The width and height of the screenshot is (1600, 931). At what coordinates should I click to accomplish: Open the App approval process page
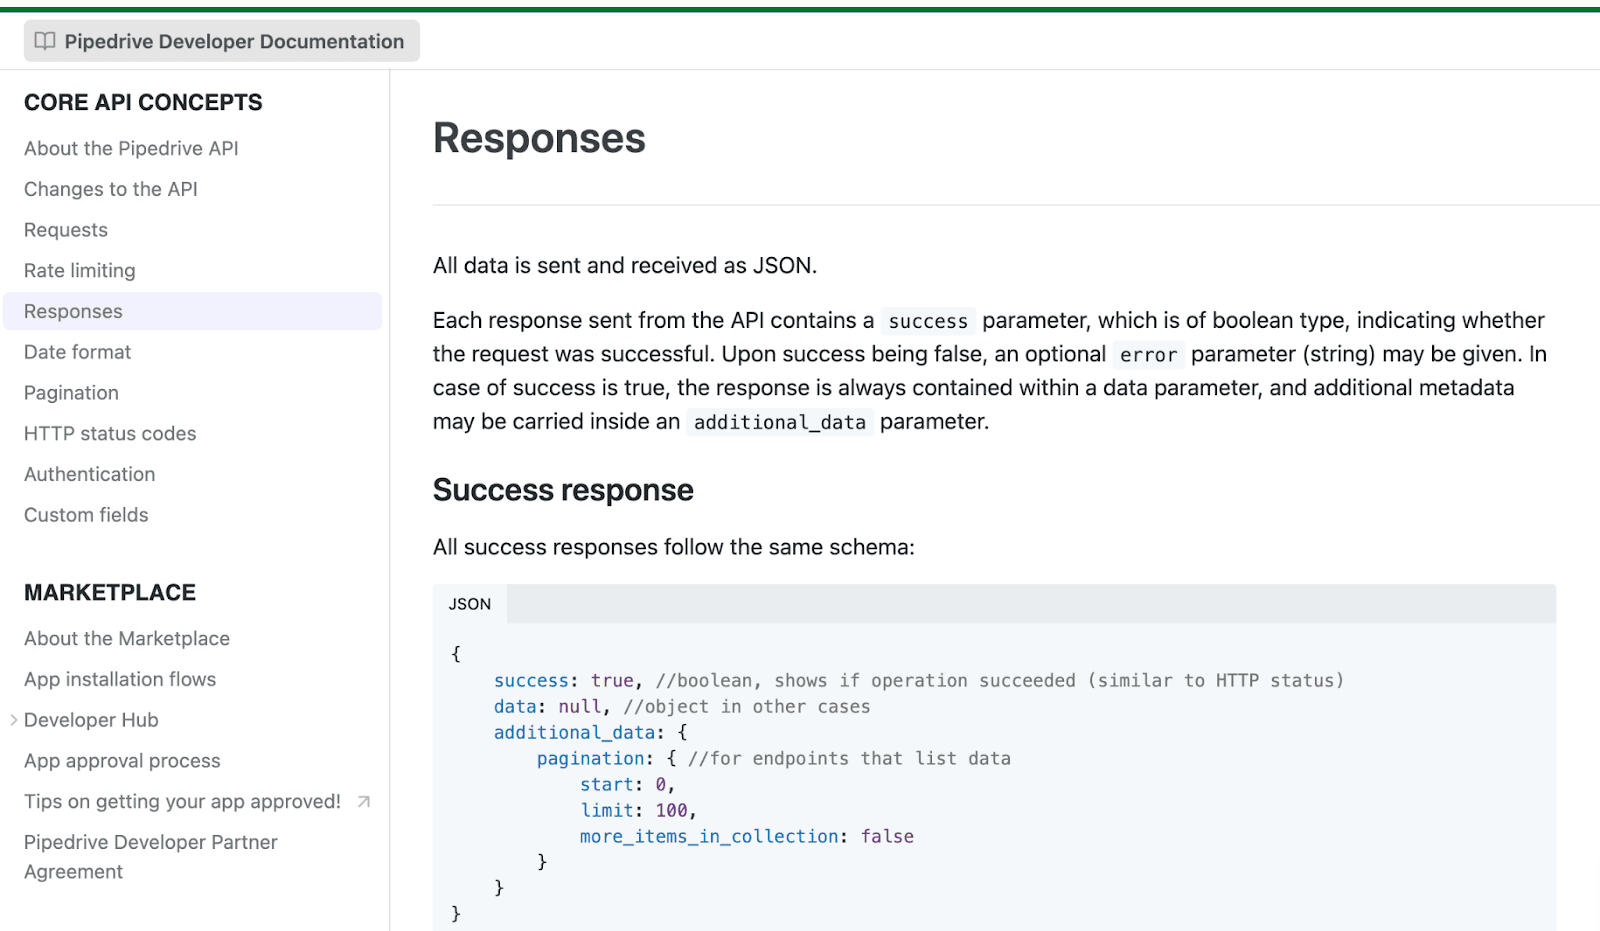(x=121, y=760)
